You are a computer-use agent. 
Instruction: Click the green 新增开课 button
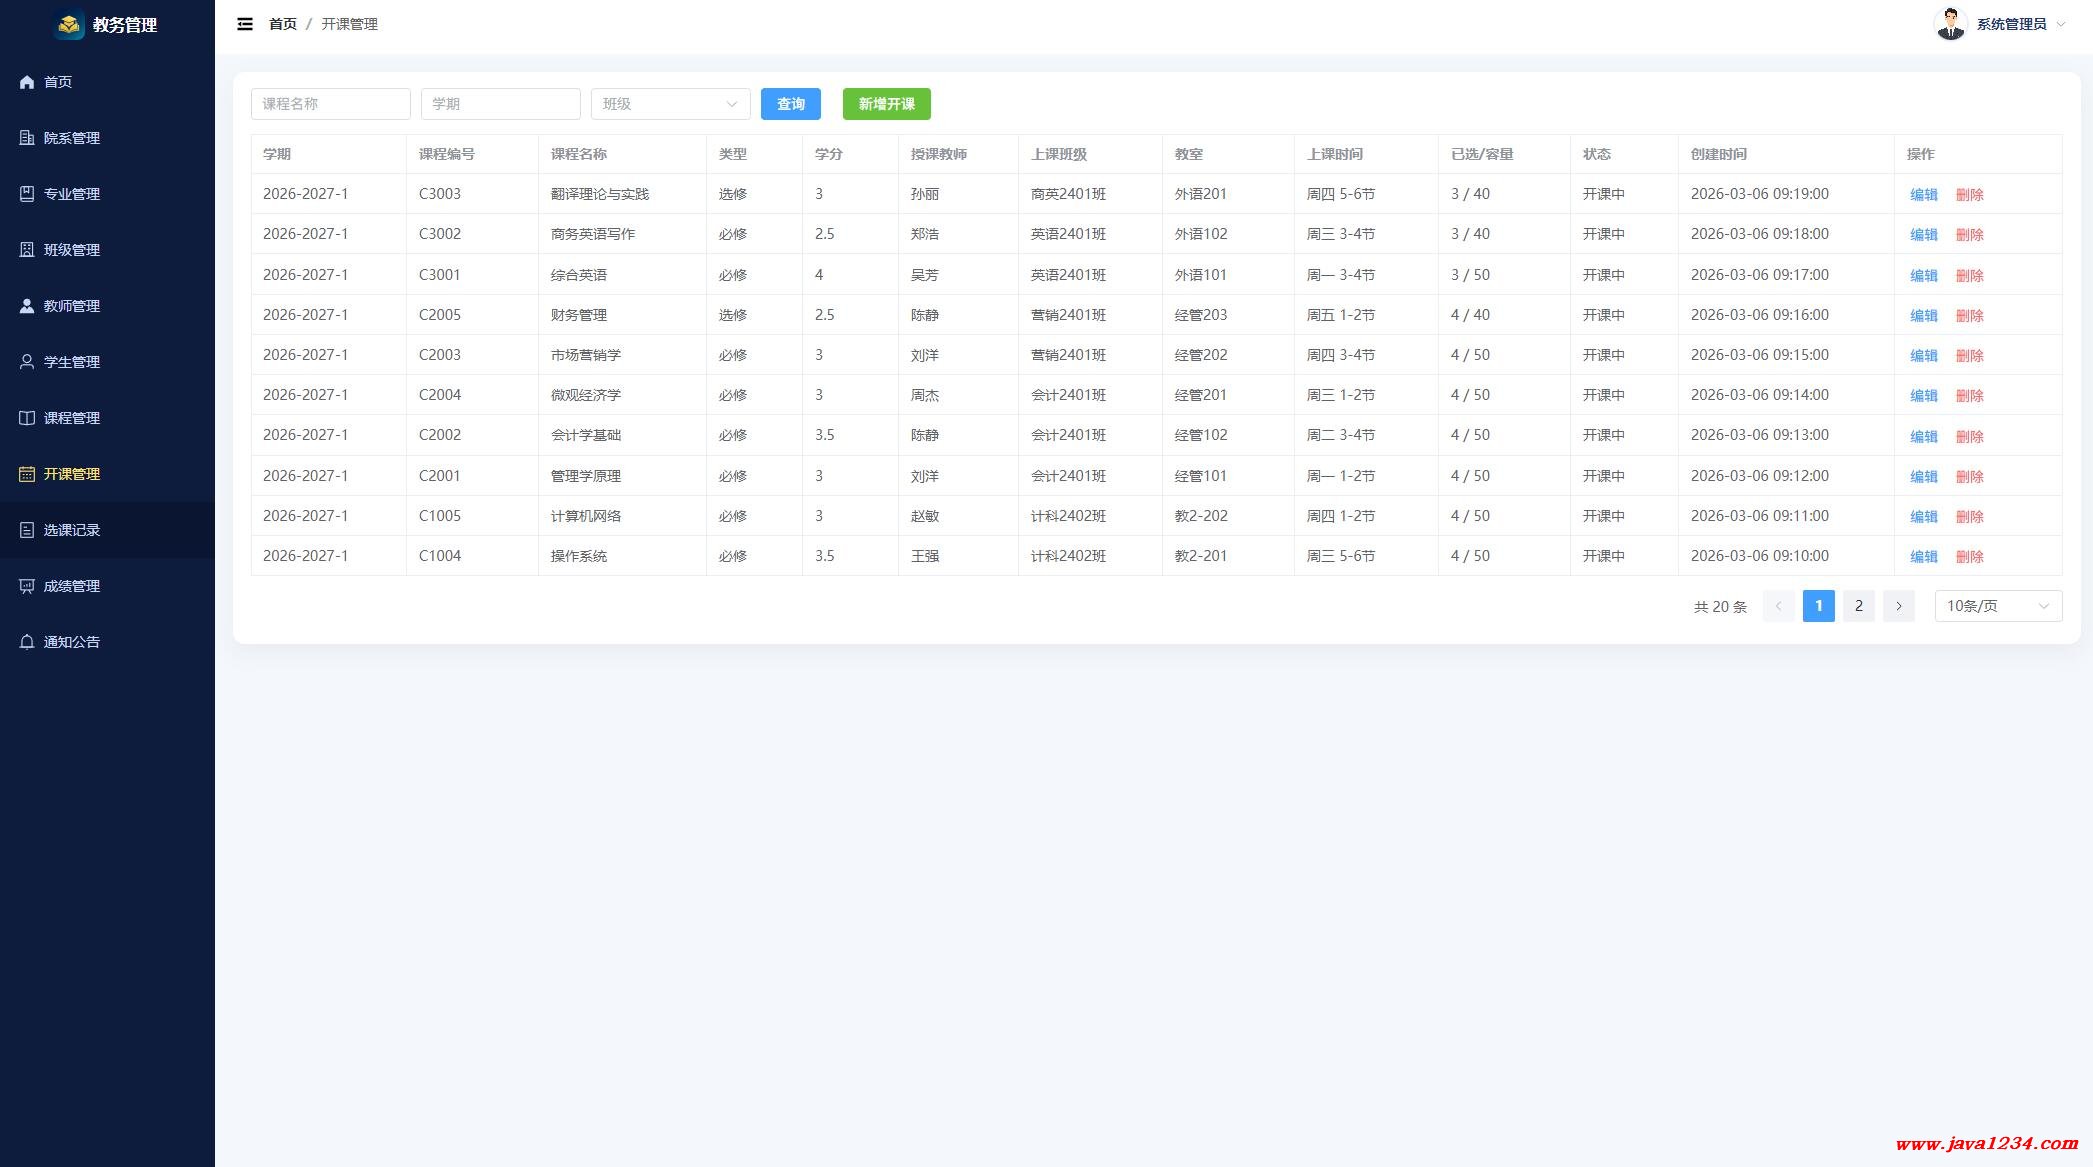[x=887, y=104]
